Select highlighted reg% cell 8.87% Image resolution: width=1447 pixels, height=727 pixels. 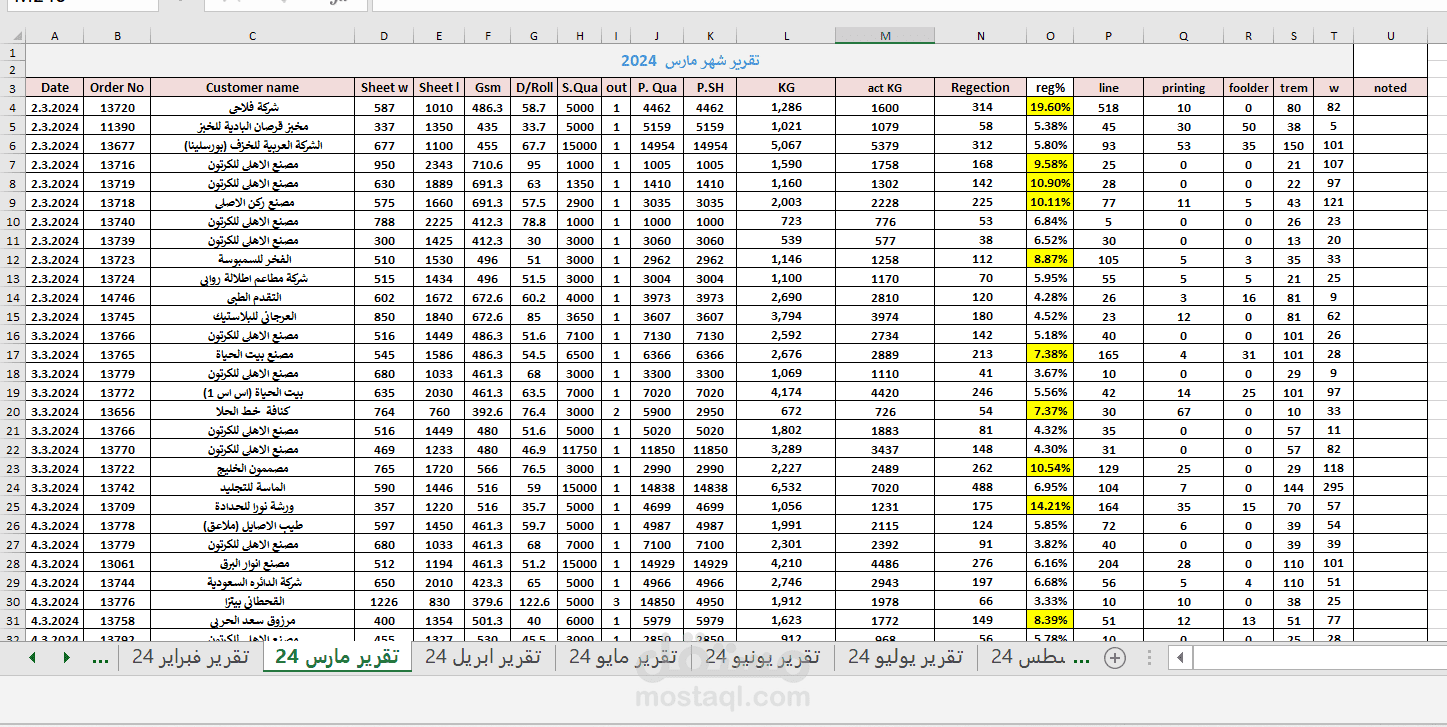pyautogui.click(x=1050, y=259)
